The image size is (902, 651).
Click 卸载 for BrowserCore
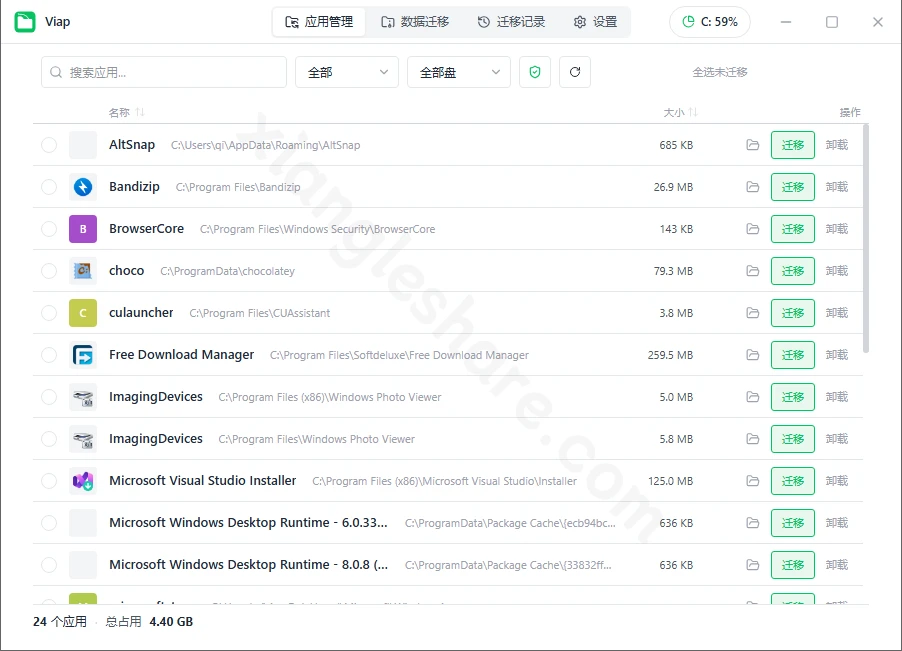tap(837, 229)
